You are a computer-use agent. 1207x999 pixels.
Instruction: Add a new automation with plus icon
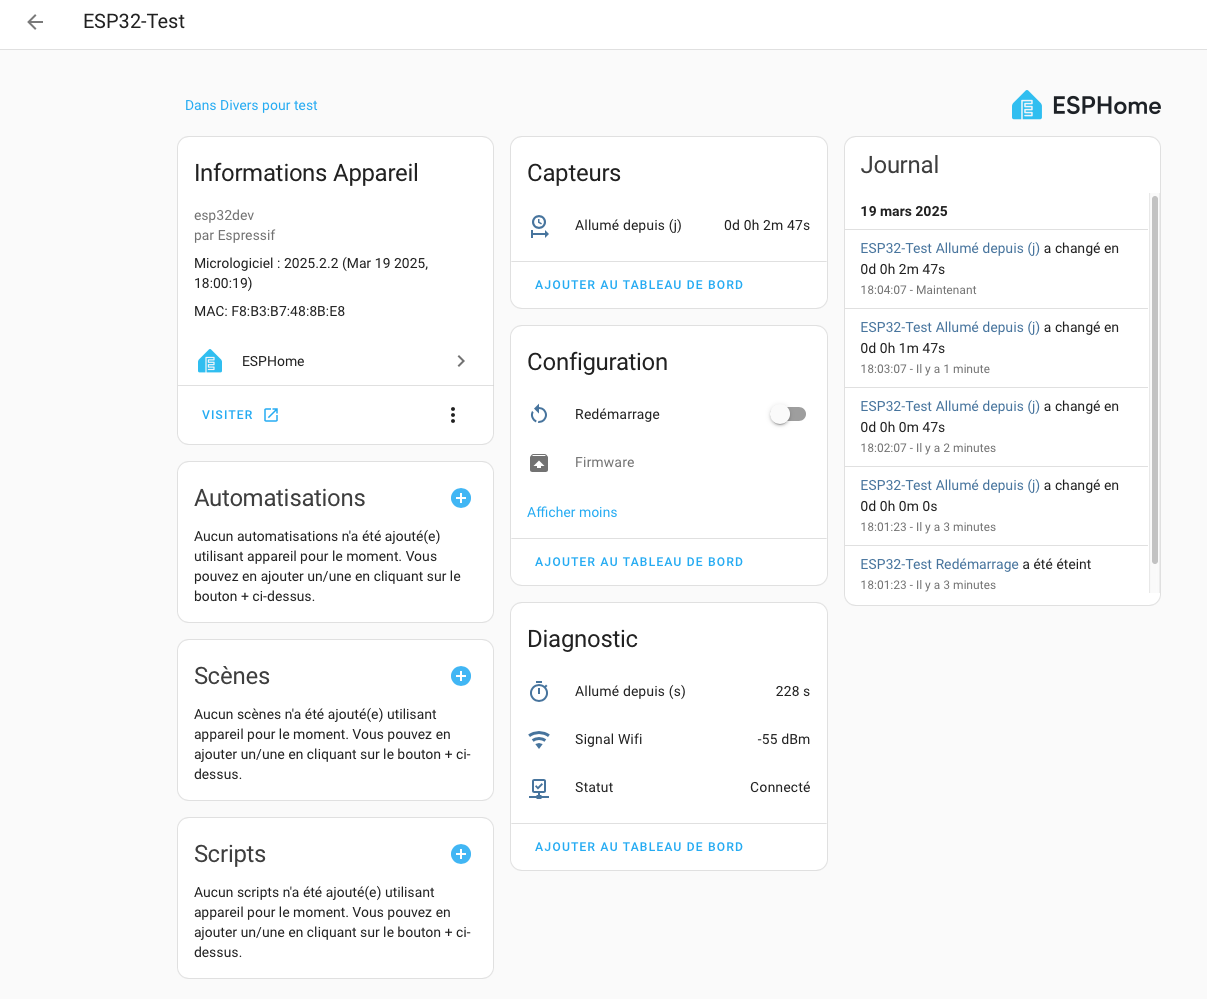(x=461, y=498)
